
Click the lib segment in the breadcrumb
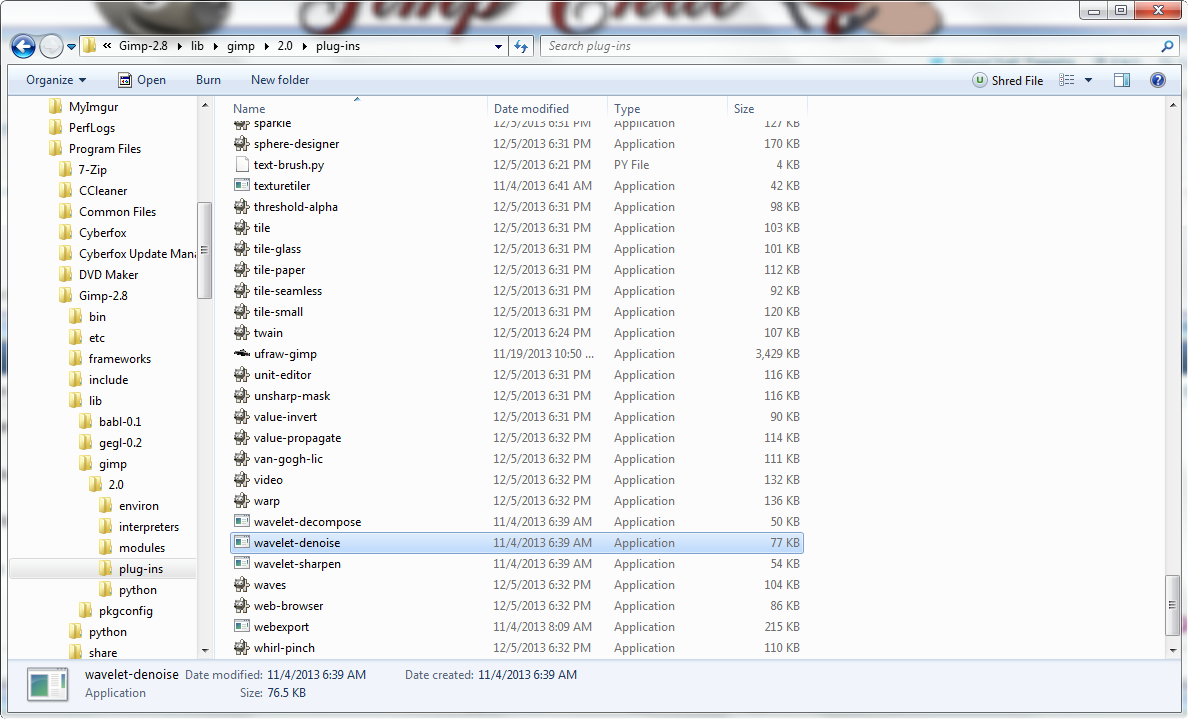(197, 46)
